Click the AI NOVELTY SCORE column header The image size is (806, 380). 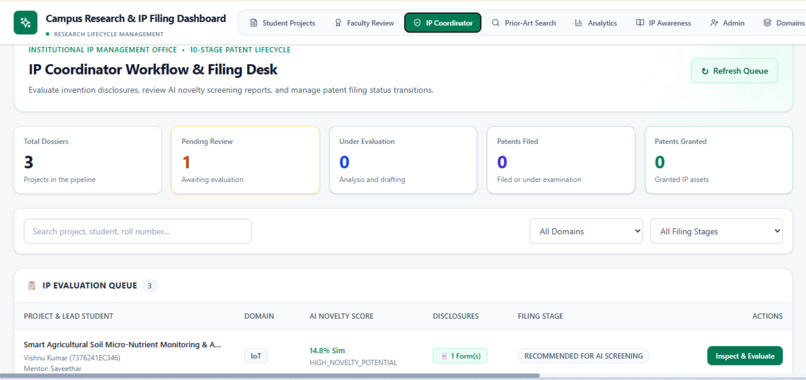[341, 316]
